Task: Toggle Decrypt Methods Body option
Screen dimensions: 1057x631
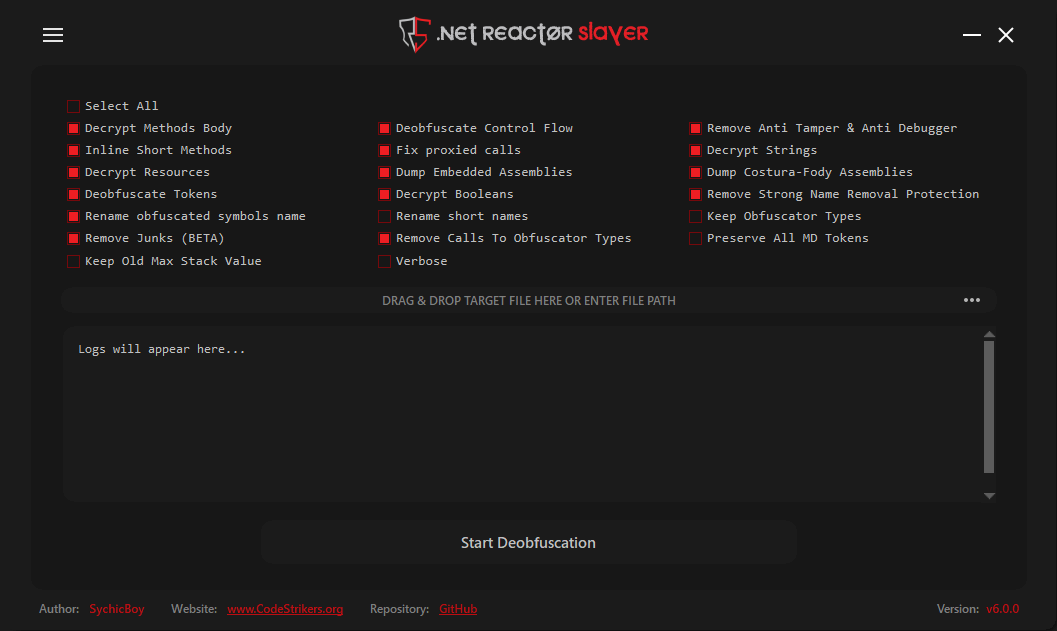Action: pos(73,128)
